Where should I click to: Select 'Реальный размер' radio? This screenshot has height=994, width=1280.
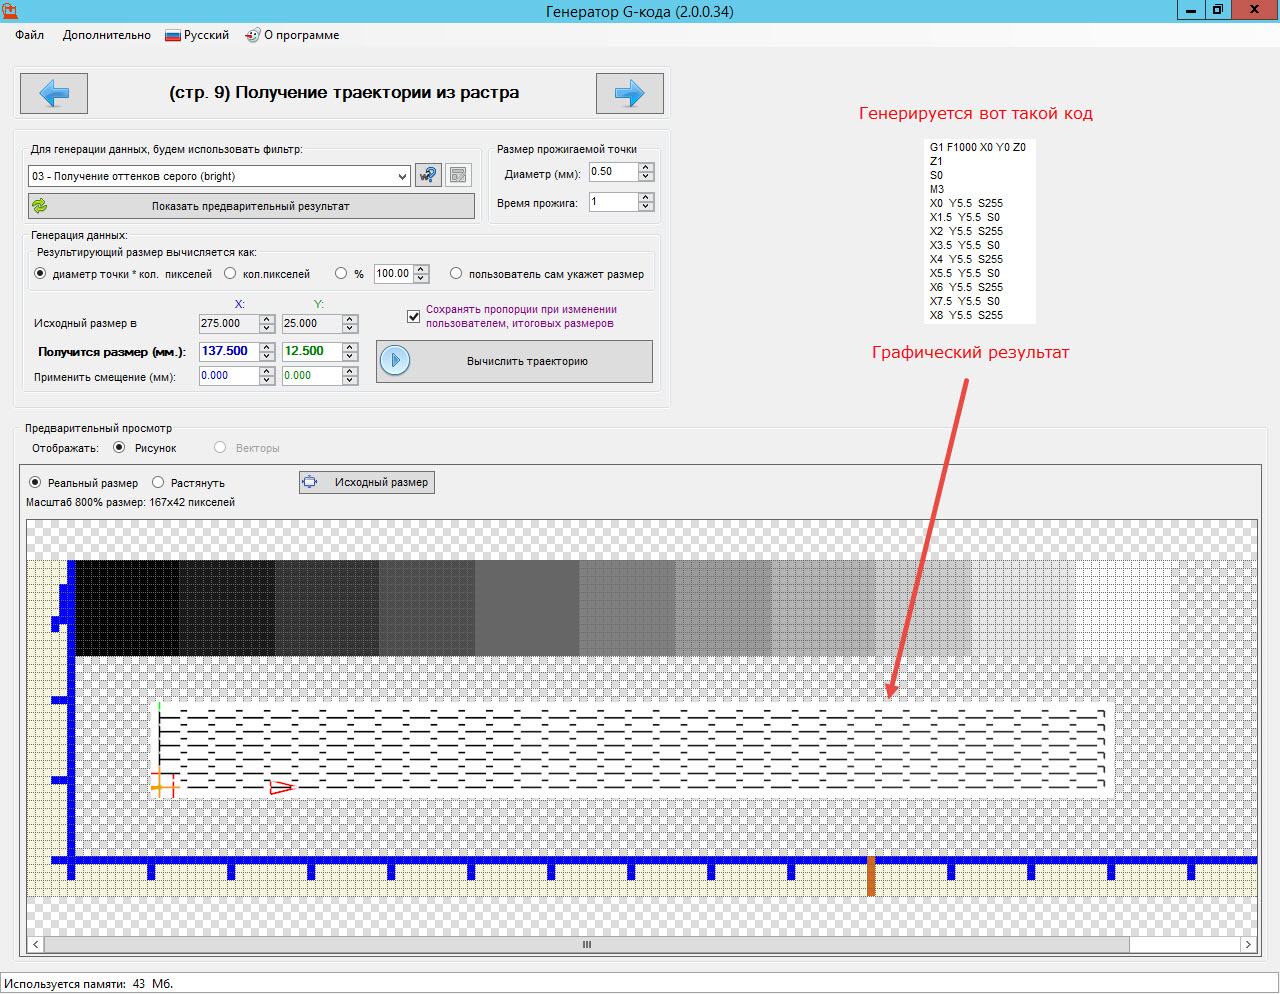click(x=35, y=482)
